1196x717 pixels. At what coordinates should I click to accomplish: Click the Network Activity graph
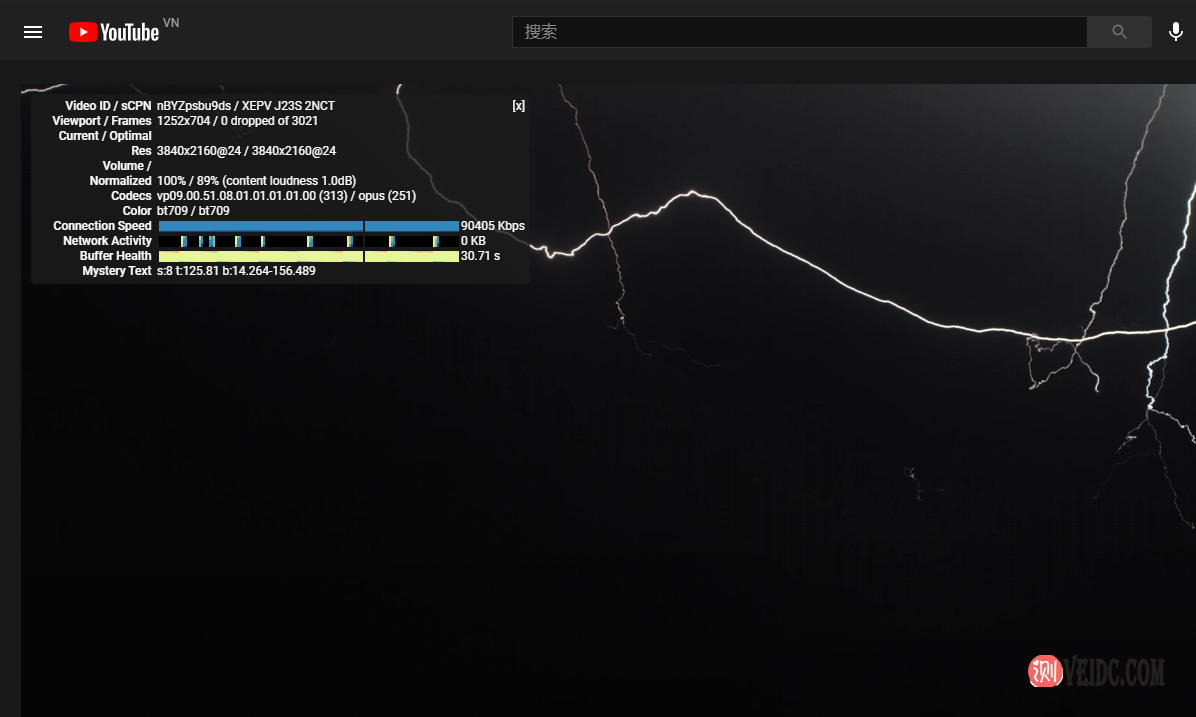(308, 241)
